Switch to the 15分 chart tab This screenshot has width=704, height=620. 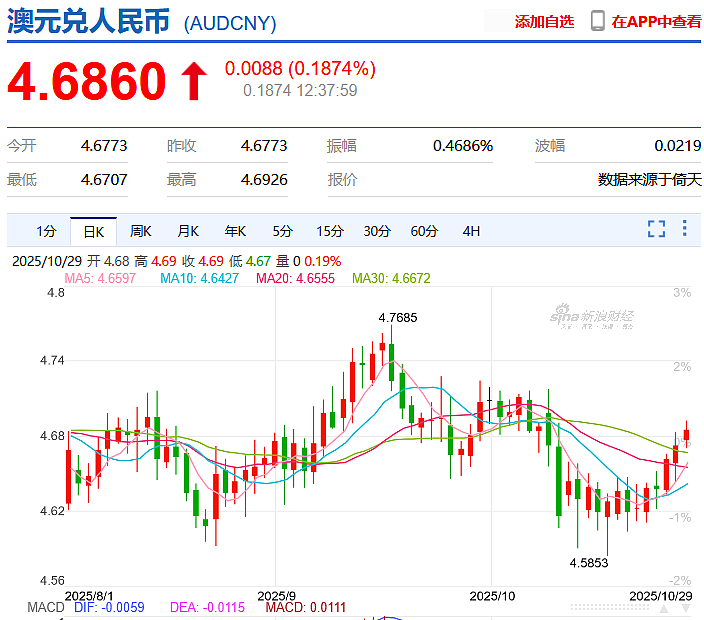click(x=330, y=231)
